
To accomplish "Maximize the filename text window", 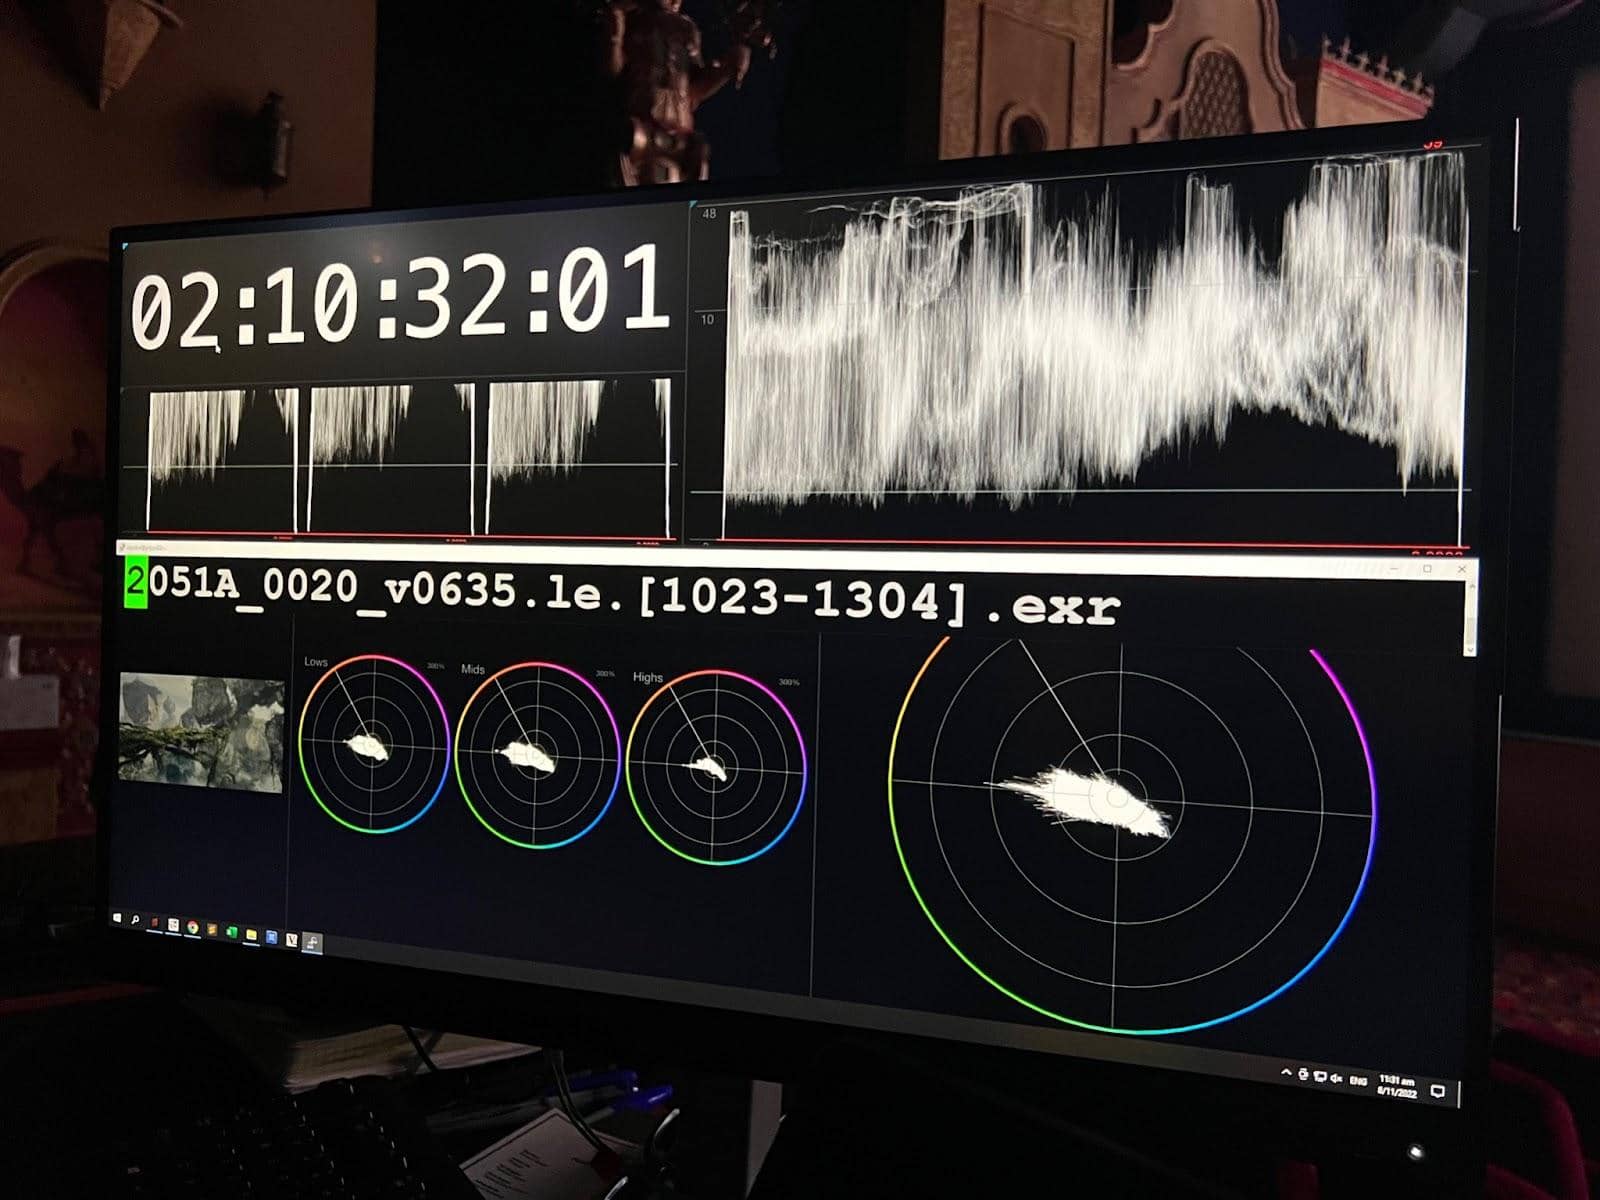I will 1427,569.
